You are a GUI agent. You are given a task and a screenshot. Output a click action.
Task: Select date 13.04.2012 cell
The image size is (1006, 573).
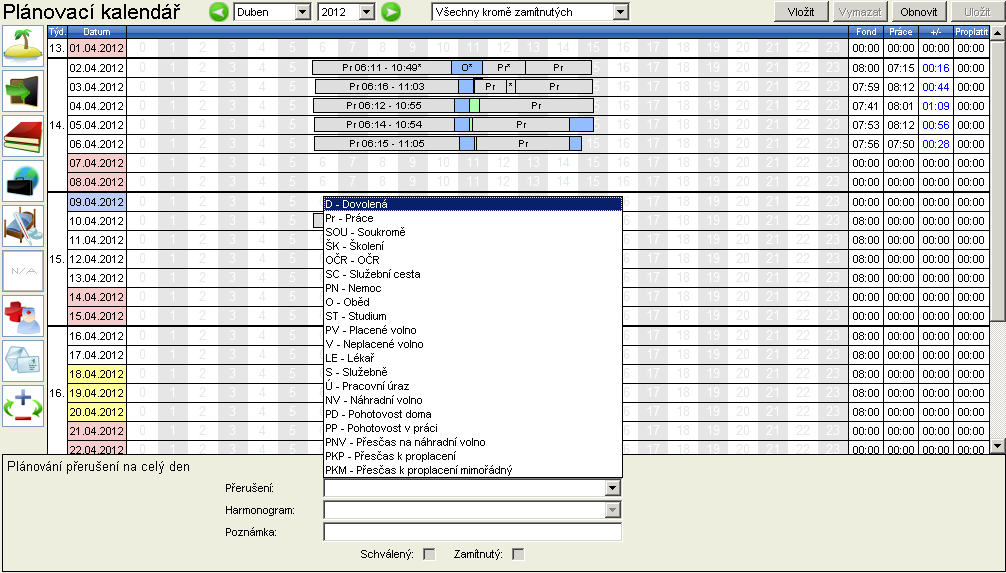(x=97, y=278)
